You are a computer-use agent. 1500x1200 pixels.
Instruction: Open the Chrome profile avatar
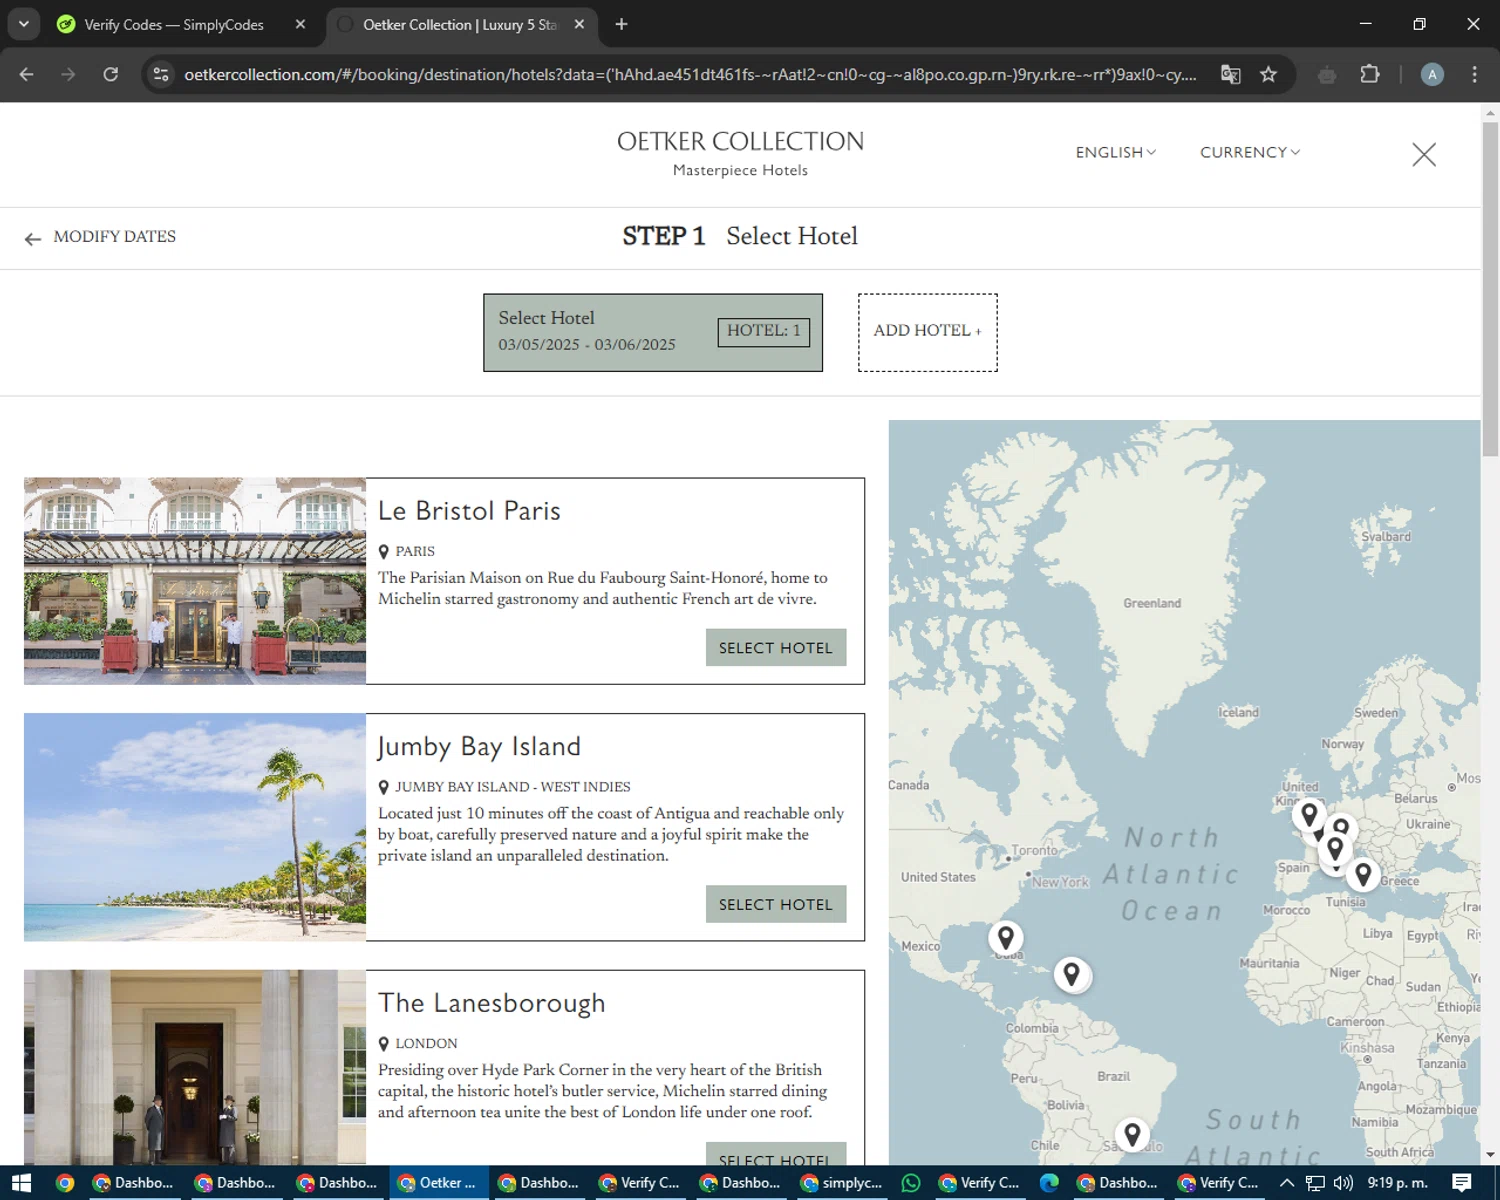point(1432,74)
